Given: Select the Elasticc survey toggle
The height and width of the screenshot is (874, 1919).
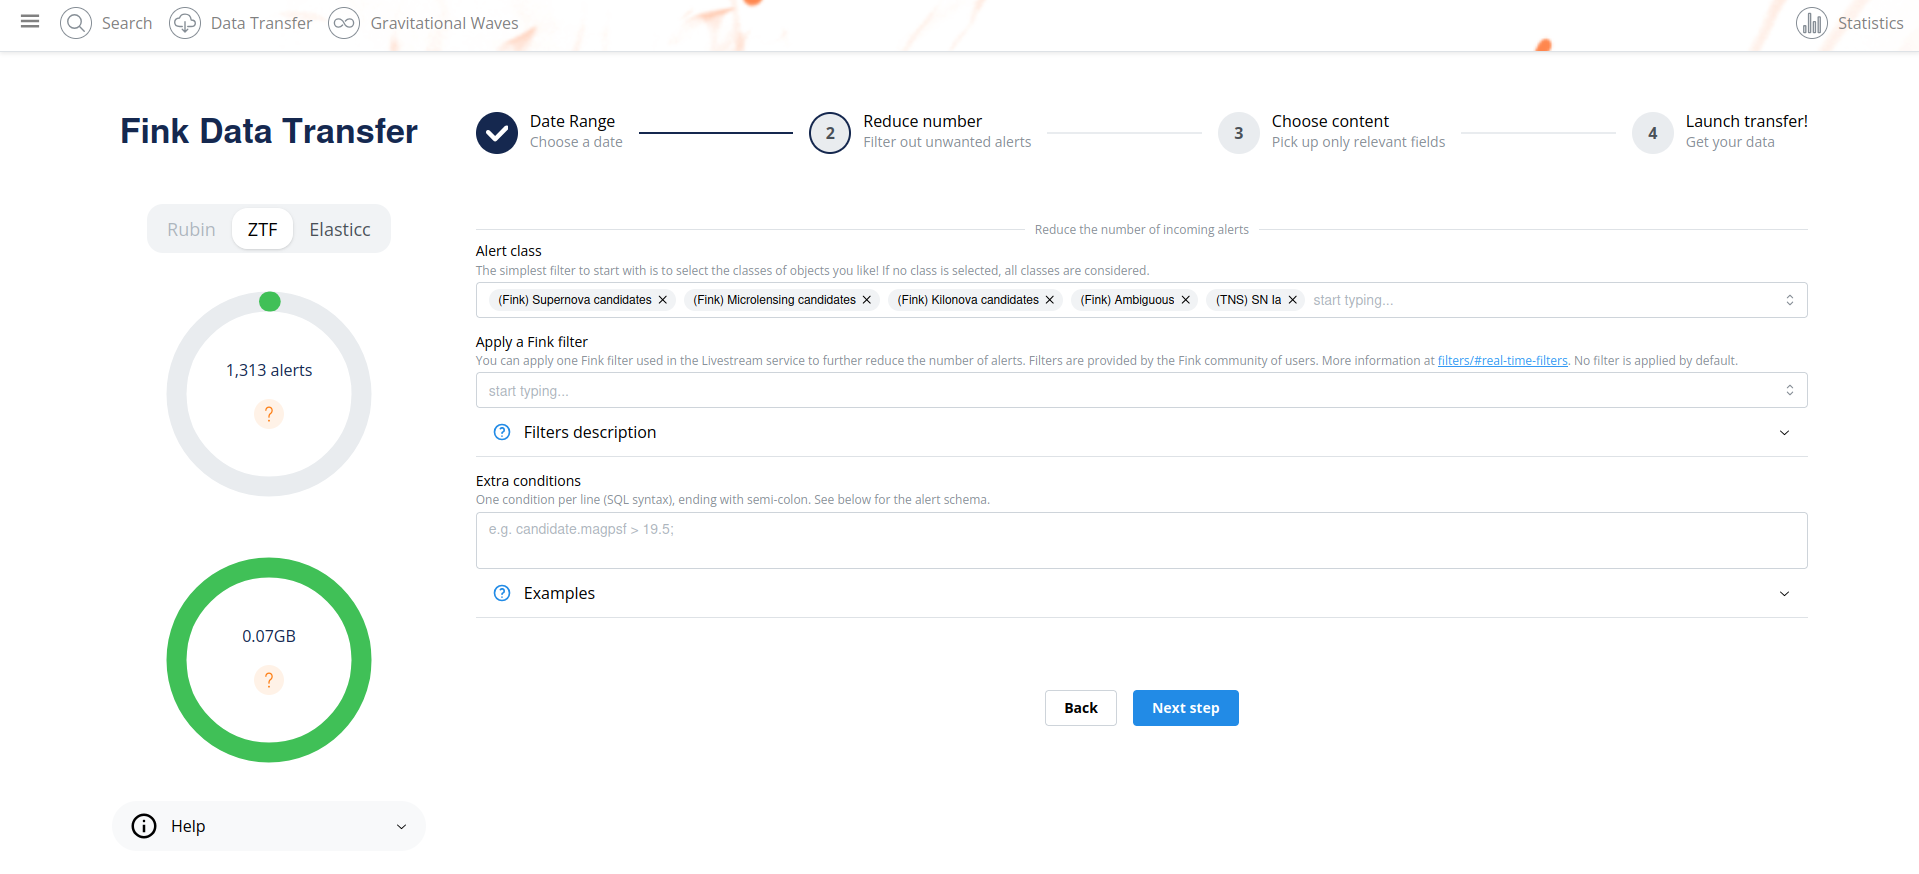Looking at the screenshot, I should click(340, 229).
